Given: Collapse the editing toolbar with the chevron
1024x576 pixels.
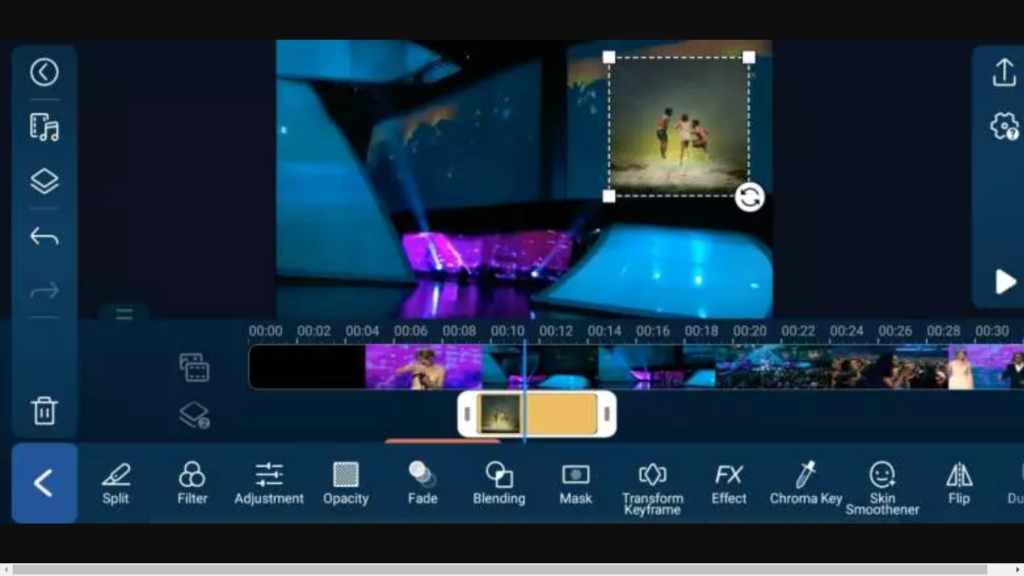Looking at the screenshot, I should click(x=44, y=483).
